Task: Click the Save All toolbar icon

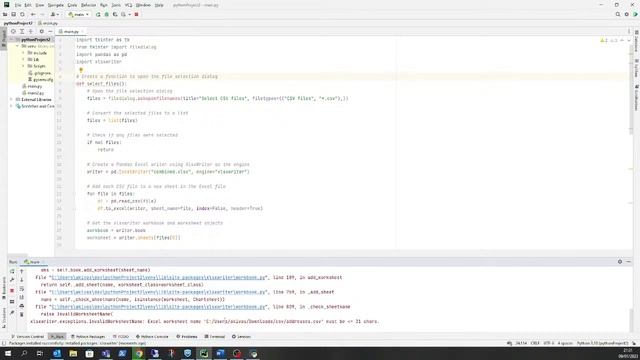Action: pos(13,14)
